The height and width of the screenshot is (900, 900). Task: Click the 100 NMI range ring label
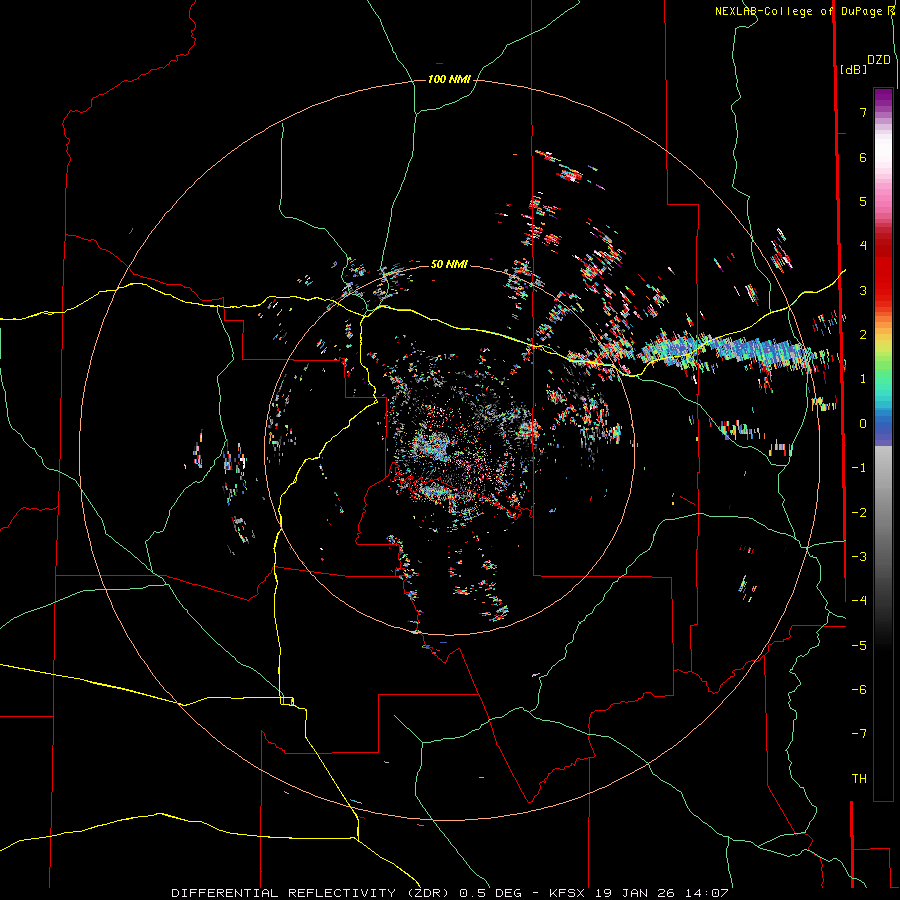pos(449,79)
